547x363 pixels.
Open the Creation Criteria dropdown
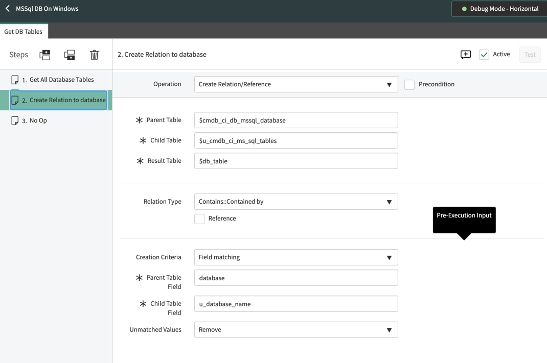pyautogui.click(x=295, y=257)
